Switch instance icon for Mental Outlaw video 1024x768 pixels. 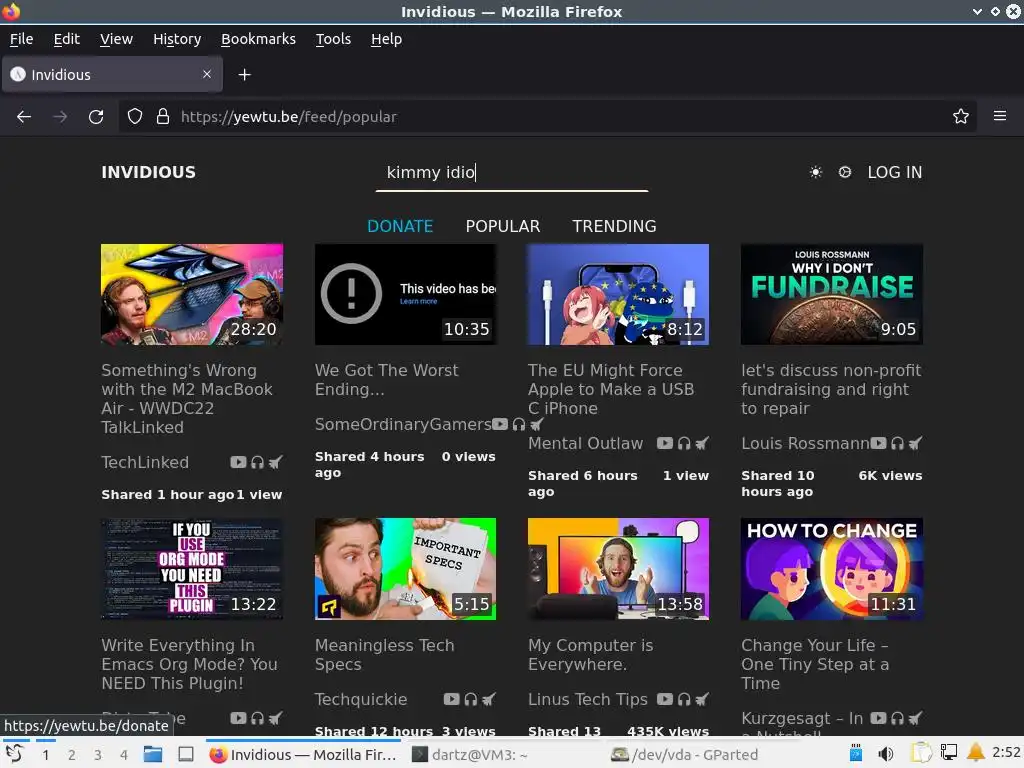point(702,443)
